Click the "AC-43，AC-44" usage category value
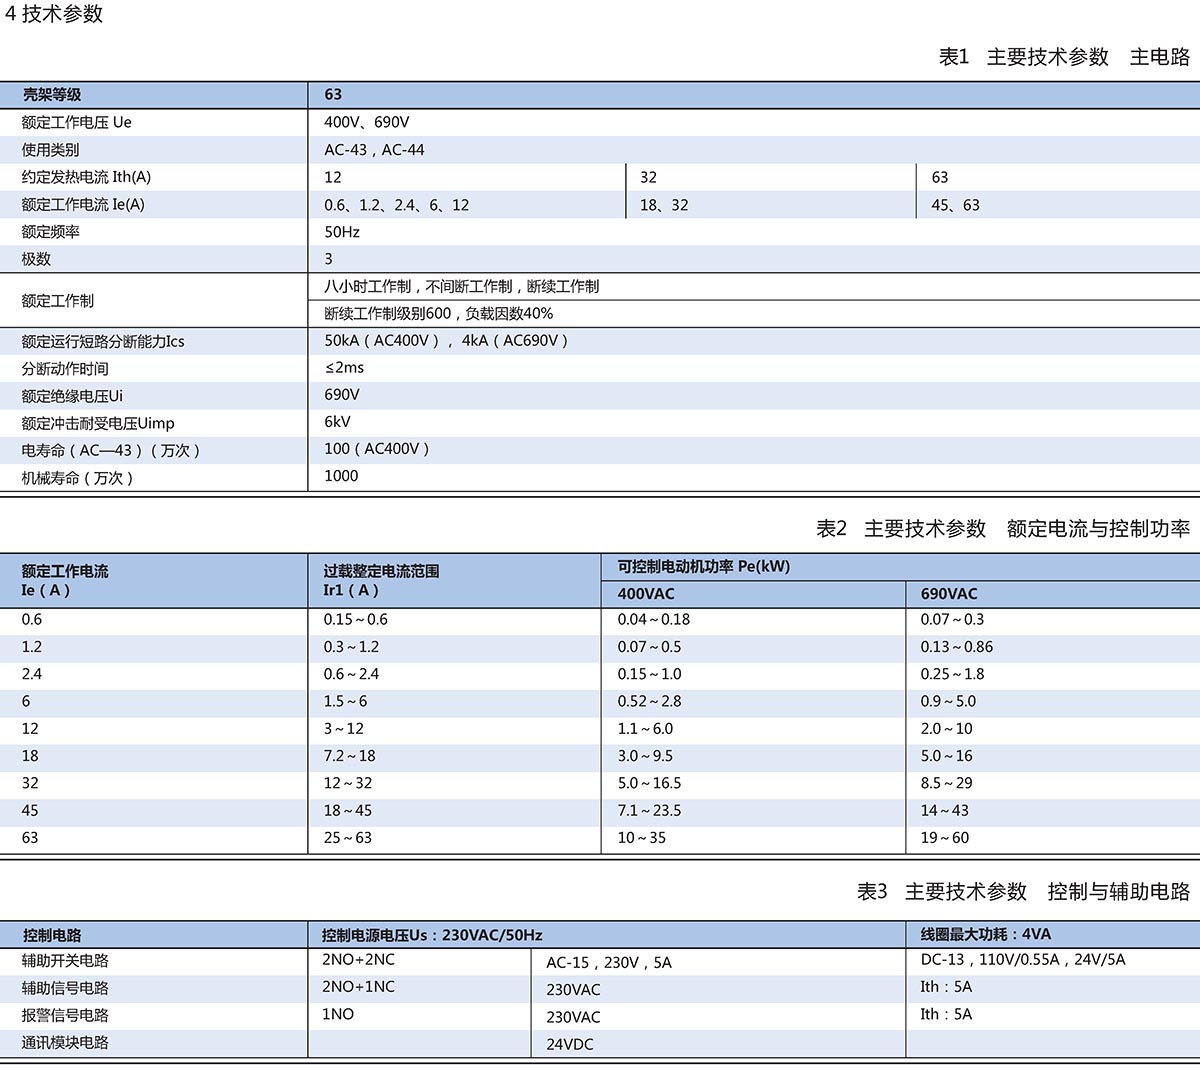 (x=374, y=150)
